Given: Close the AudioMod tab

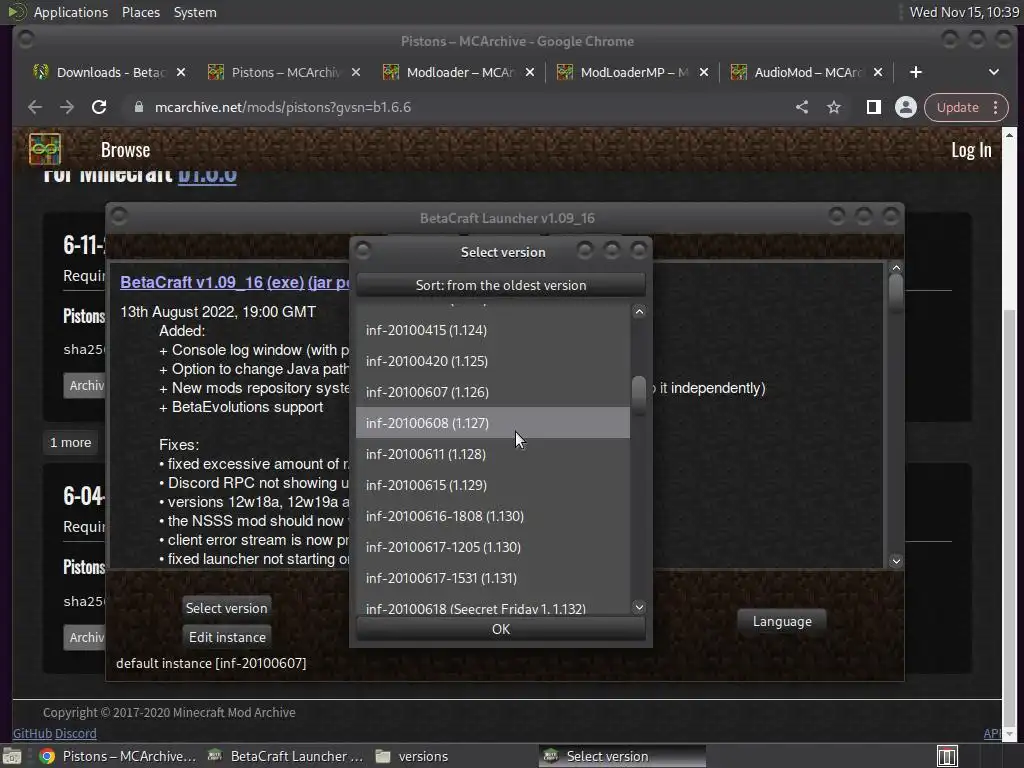Looking at the screenshot, I should (878, 72).
